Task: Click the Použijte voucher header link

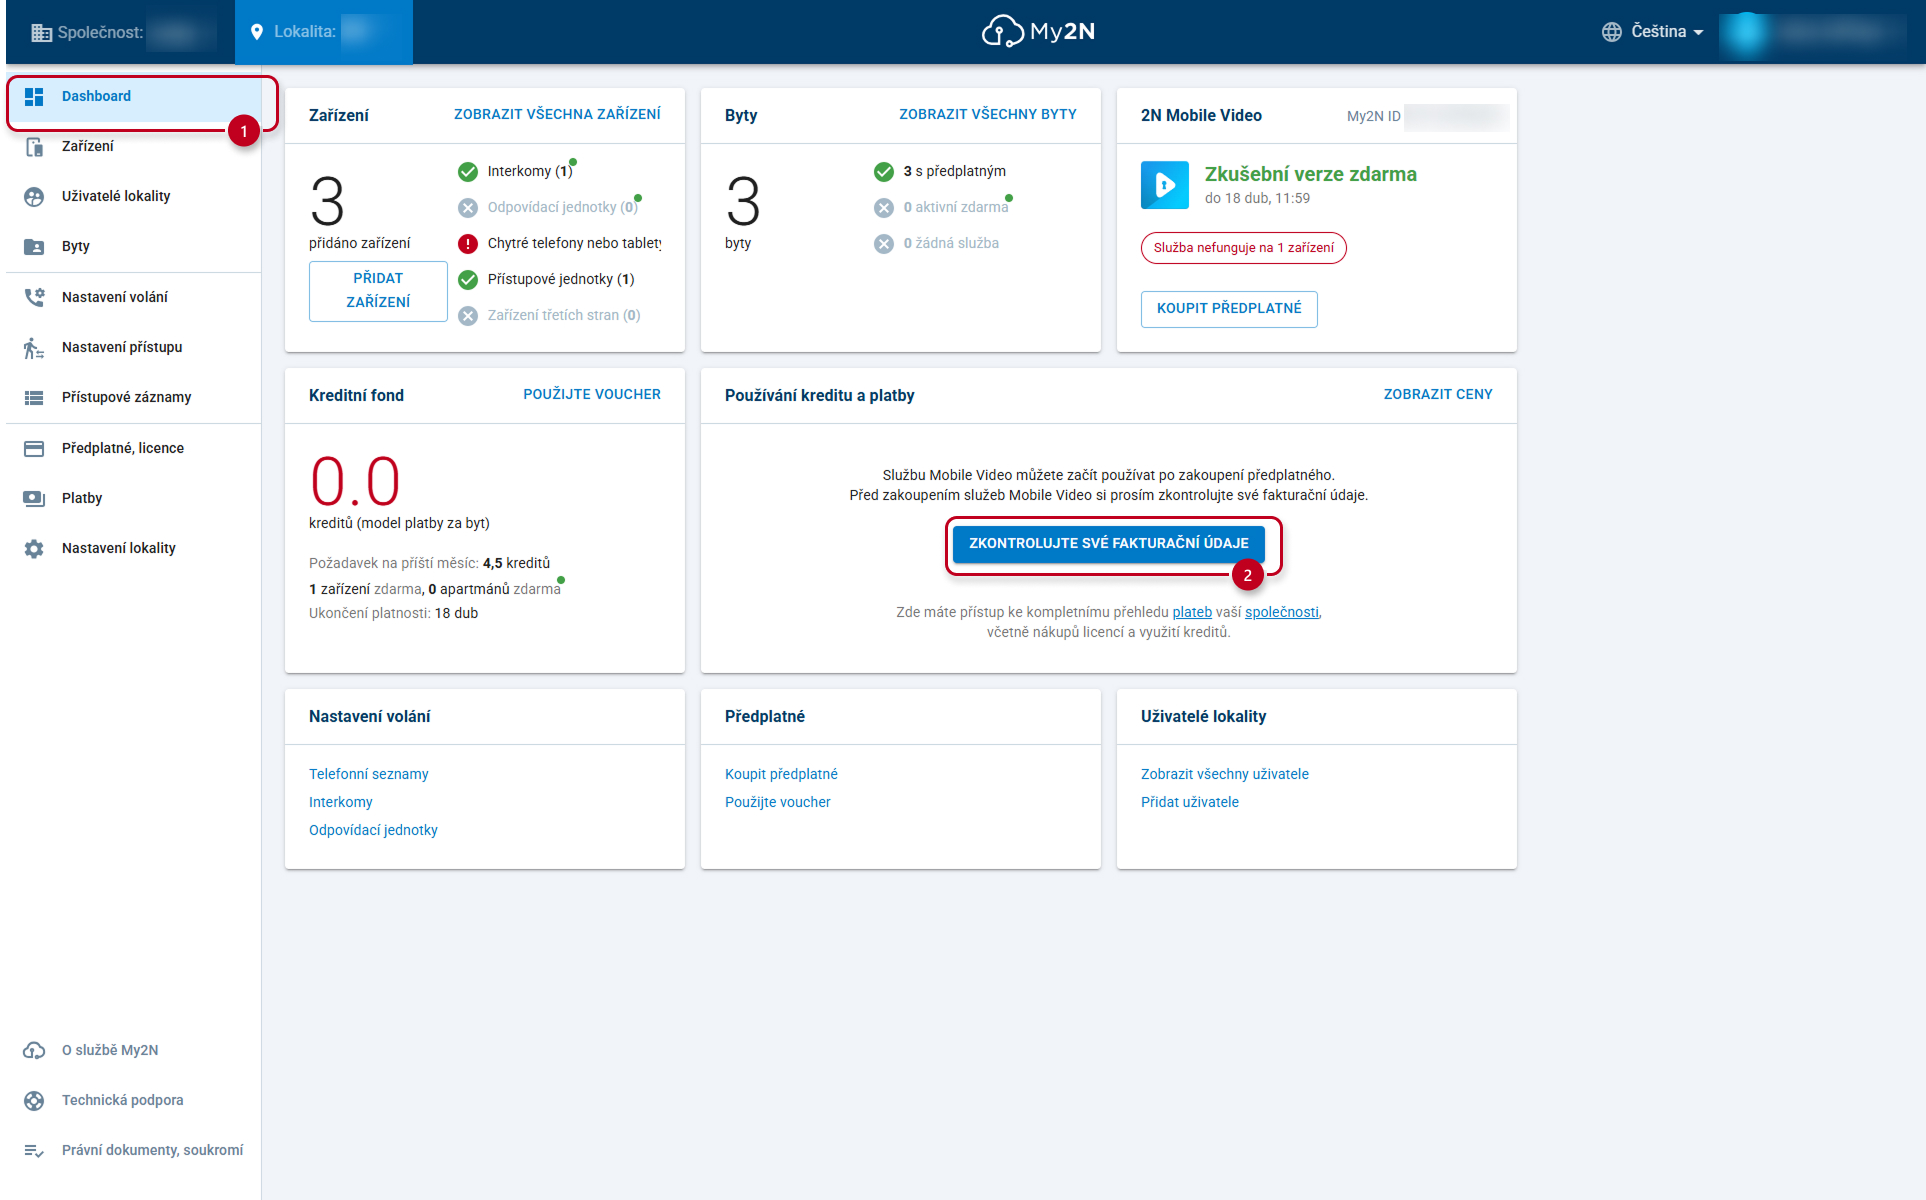Action: (x=592, y=395)
